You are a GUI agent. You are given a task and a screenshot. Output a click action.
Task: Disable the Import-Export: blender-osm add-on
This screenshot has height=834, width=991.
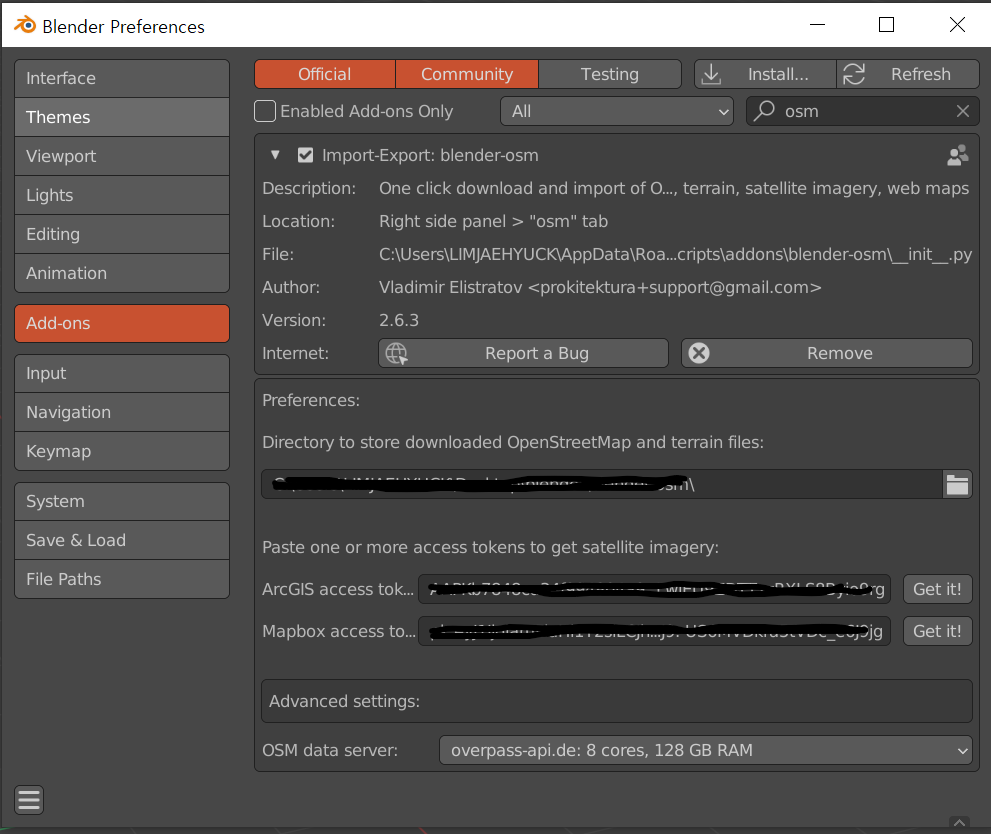click(305, 155)
